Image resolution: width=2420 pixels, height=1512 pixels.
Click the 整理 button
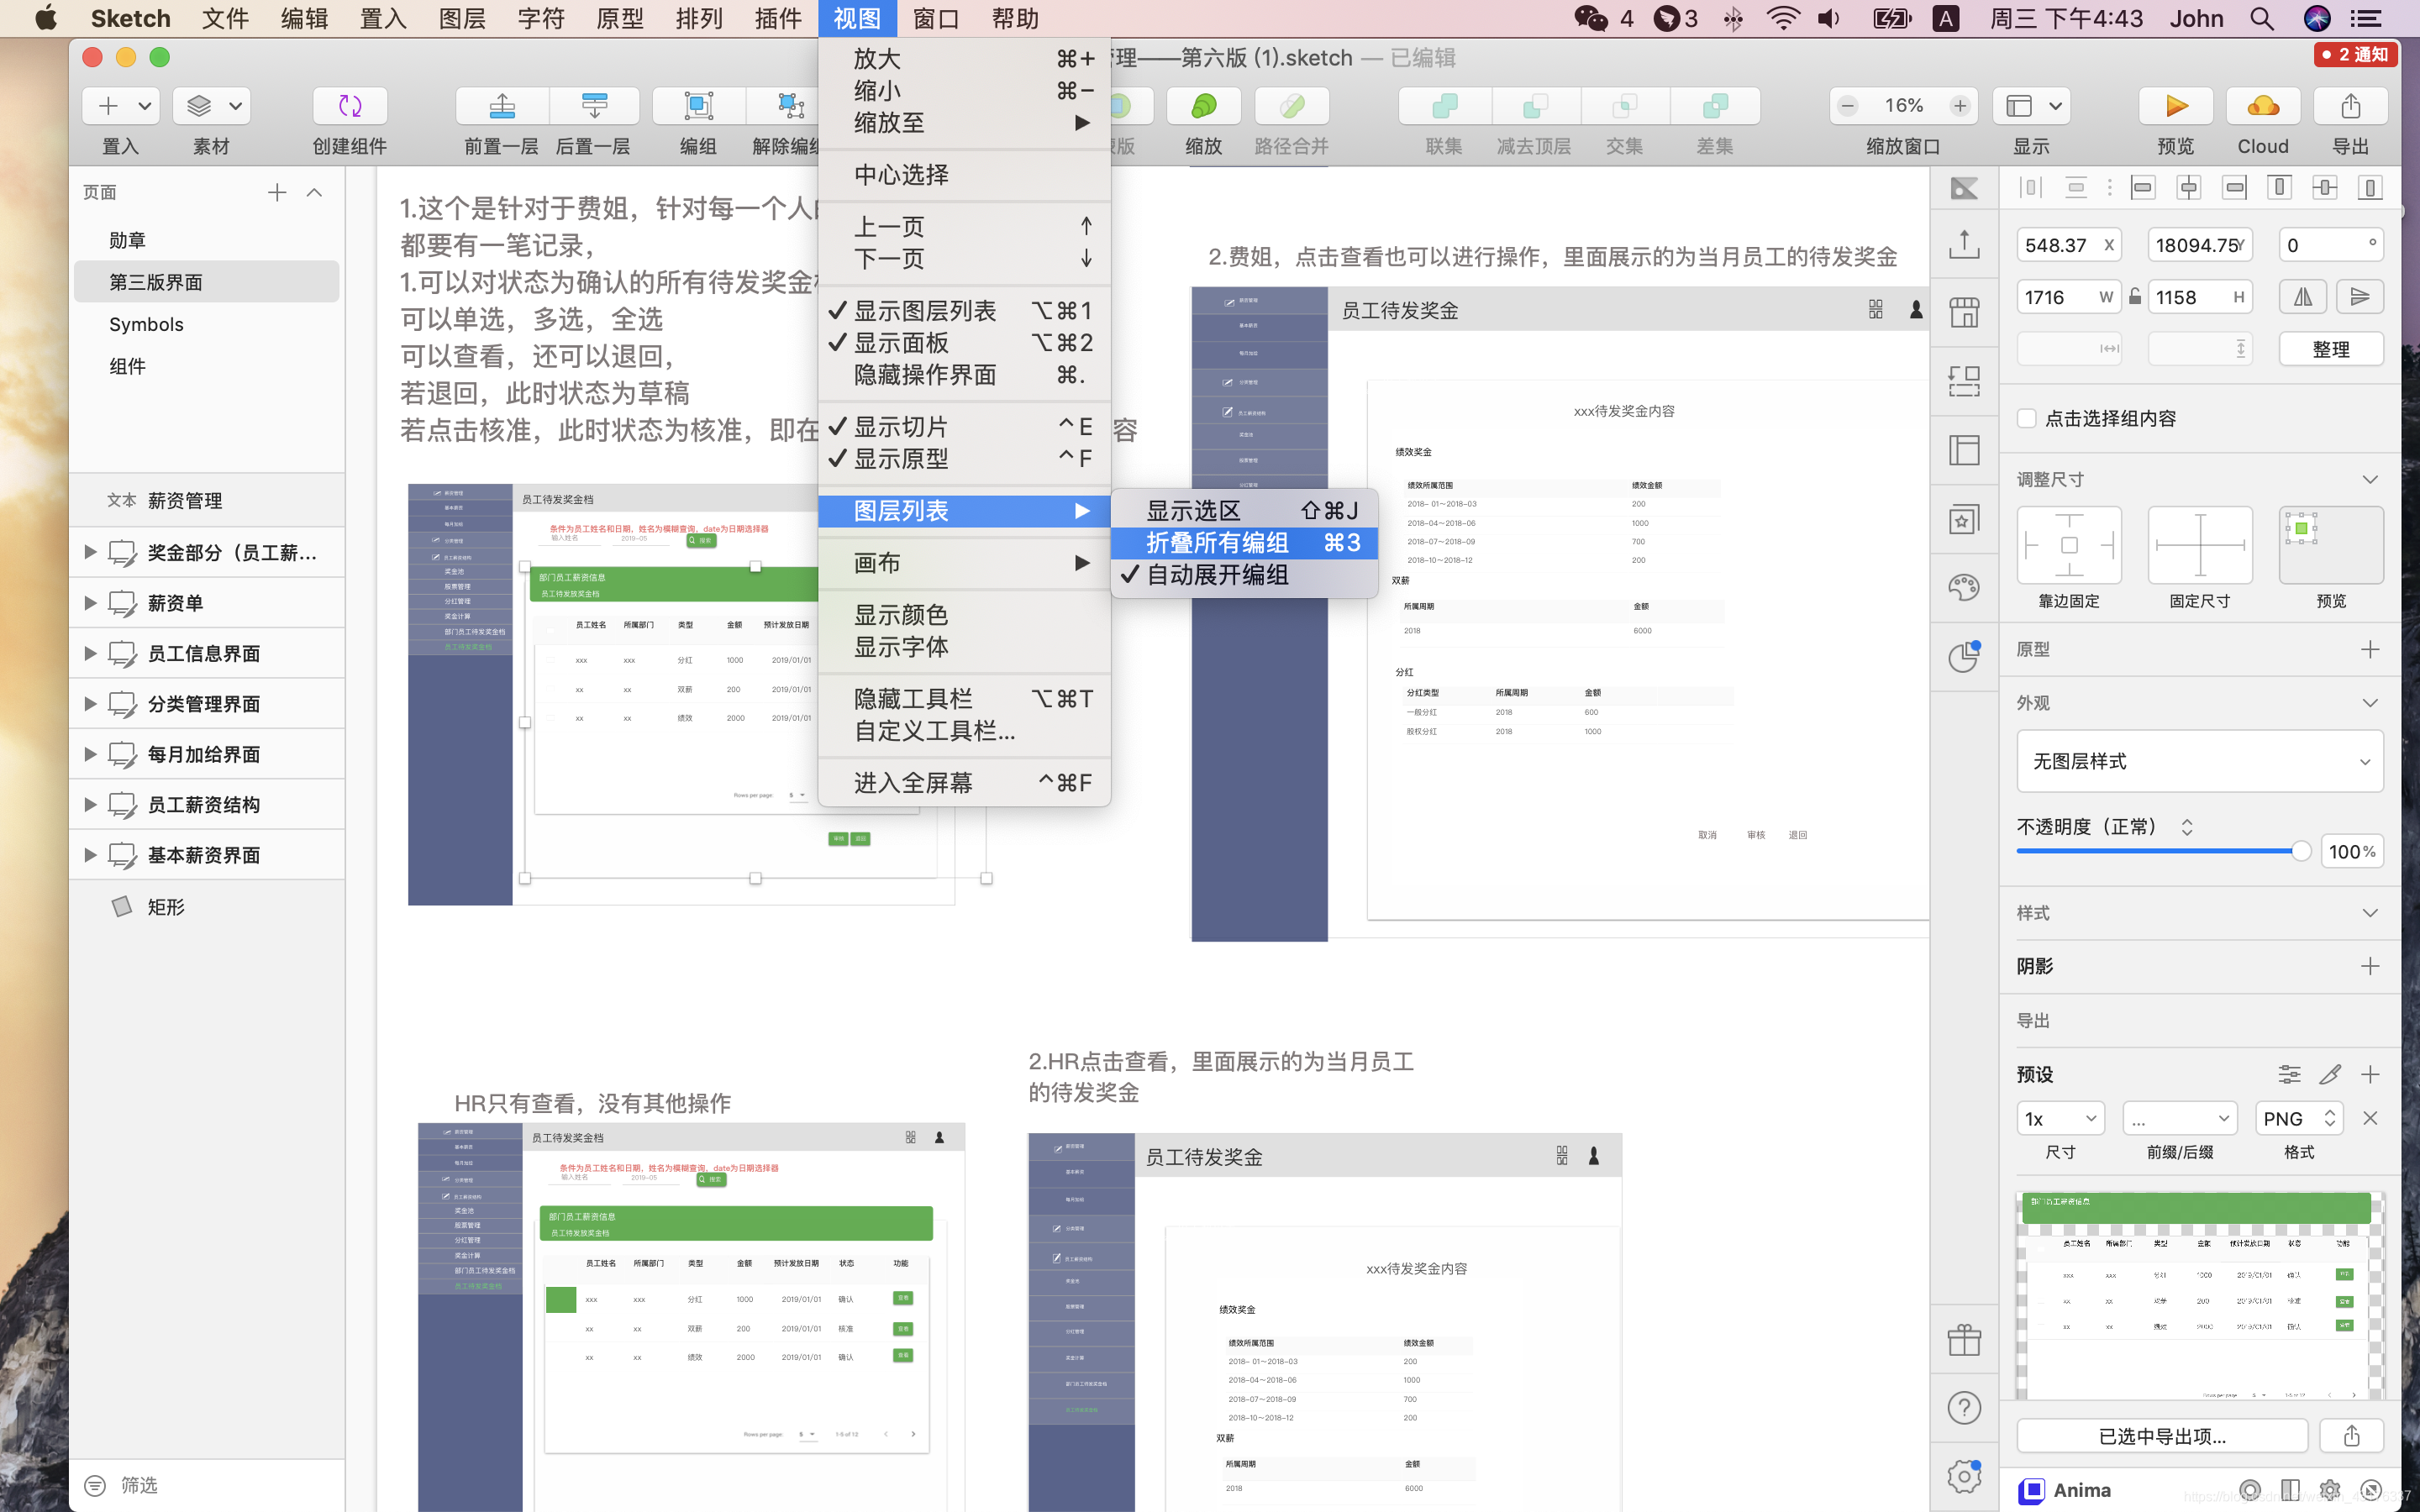click(2330, 349)
